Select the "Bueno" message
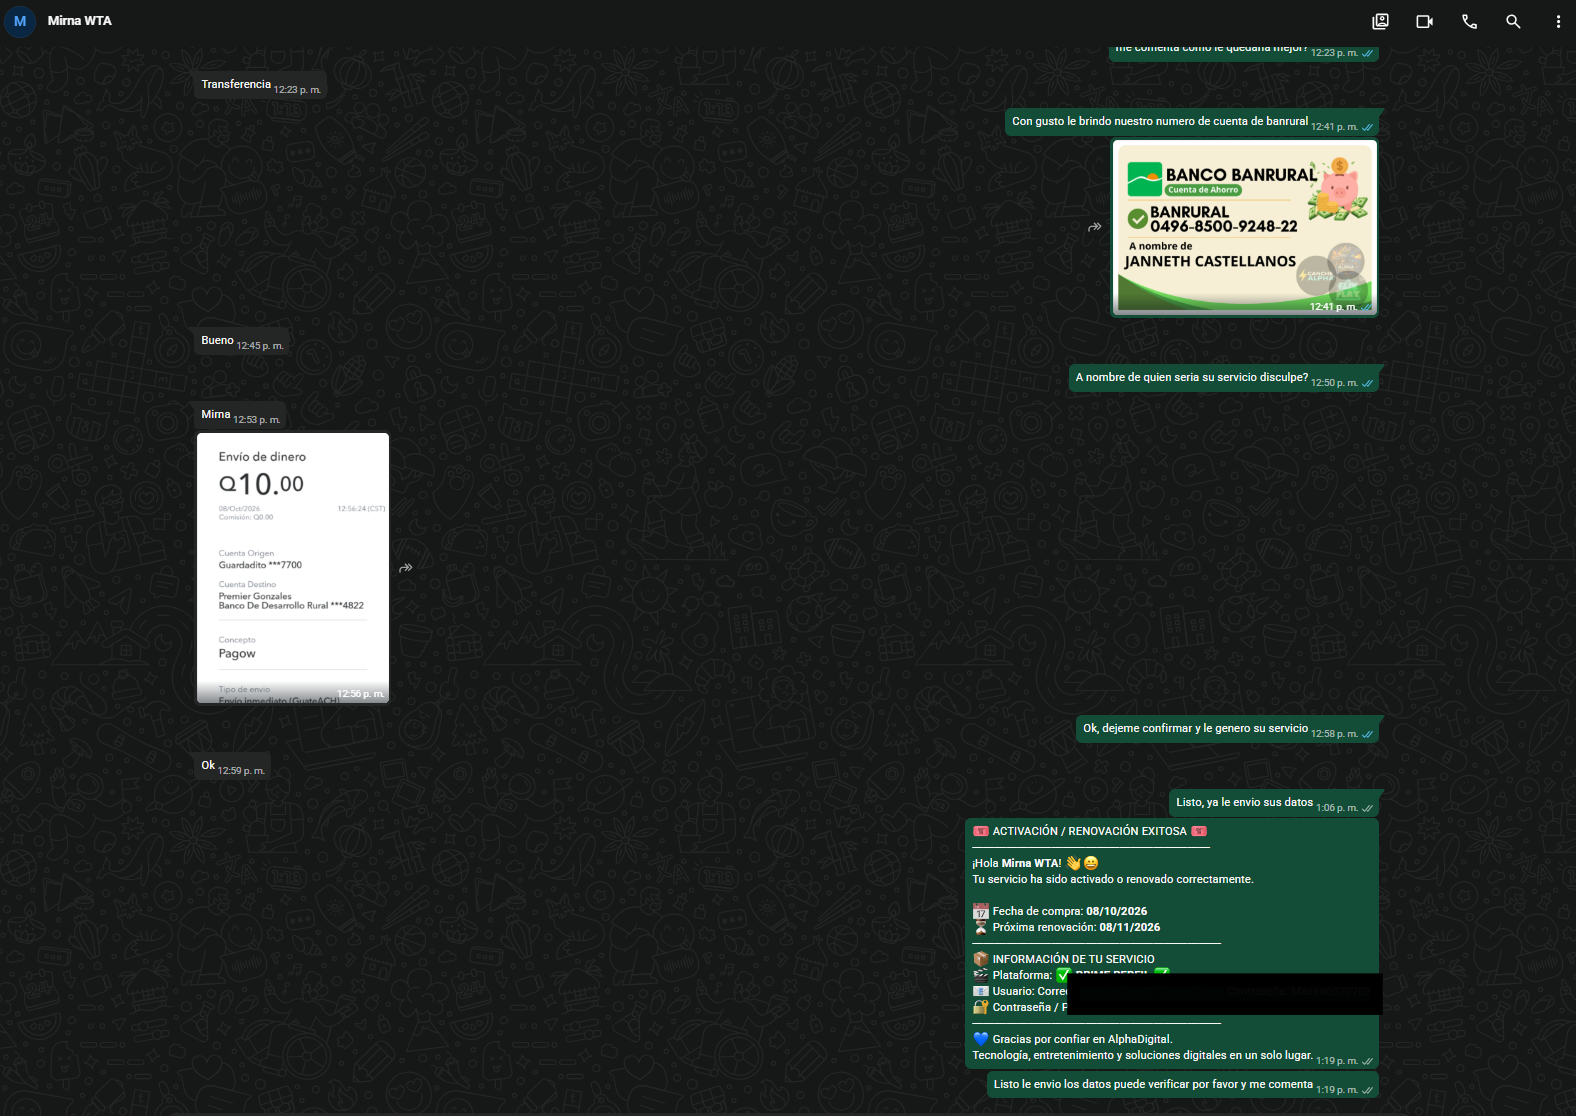 pyautogui.click(x=242, y=341)
